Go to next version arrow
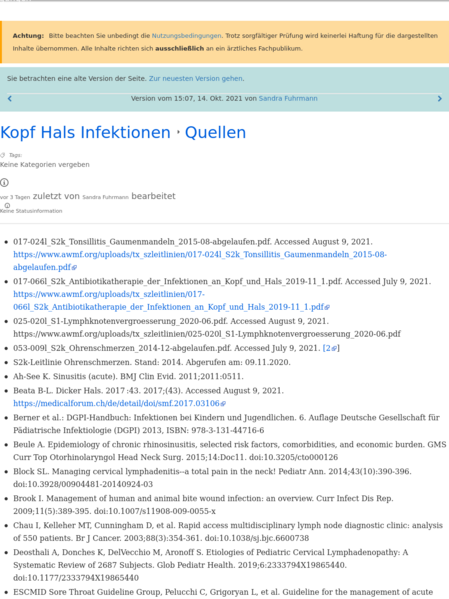 tap(439, 99)
